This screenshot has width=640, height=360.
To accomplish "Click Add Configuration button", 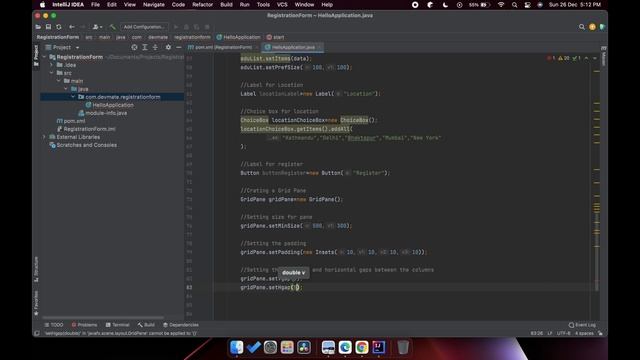I will point(144,27).
